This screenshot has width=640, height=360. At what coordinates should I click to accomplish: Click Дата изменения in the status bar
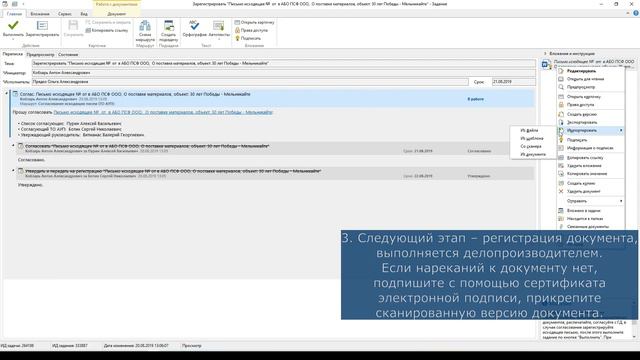[136, 346]
